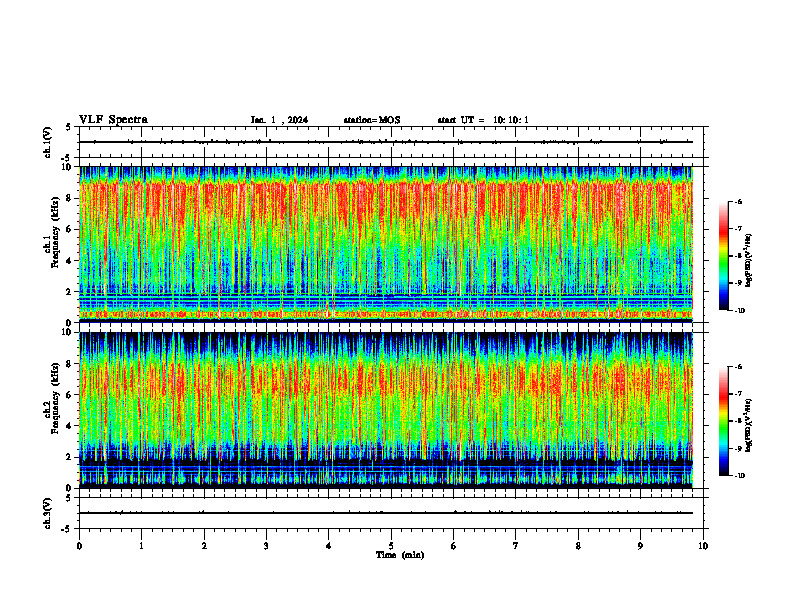Click the "ch.1(V)" axis label
The image size is (792, 612).
(x=48, y=142)
